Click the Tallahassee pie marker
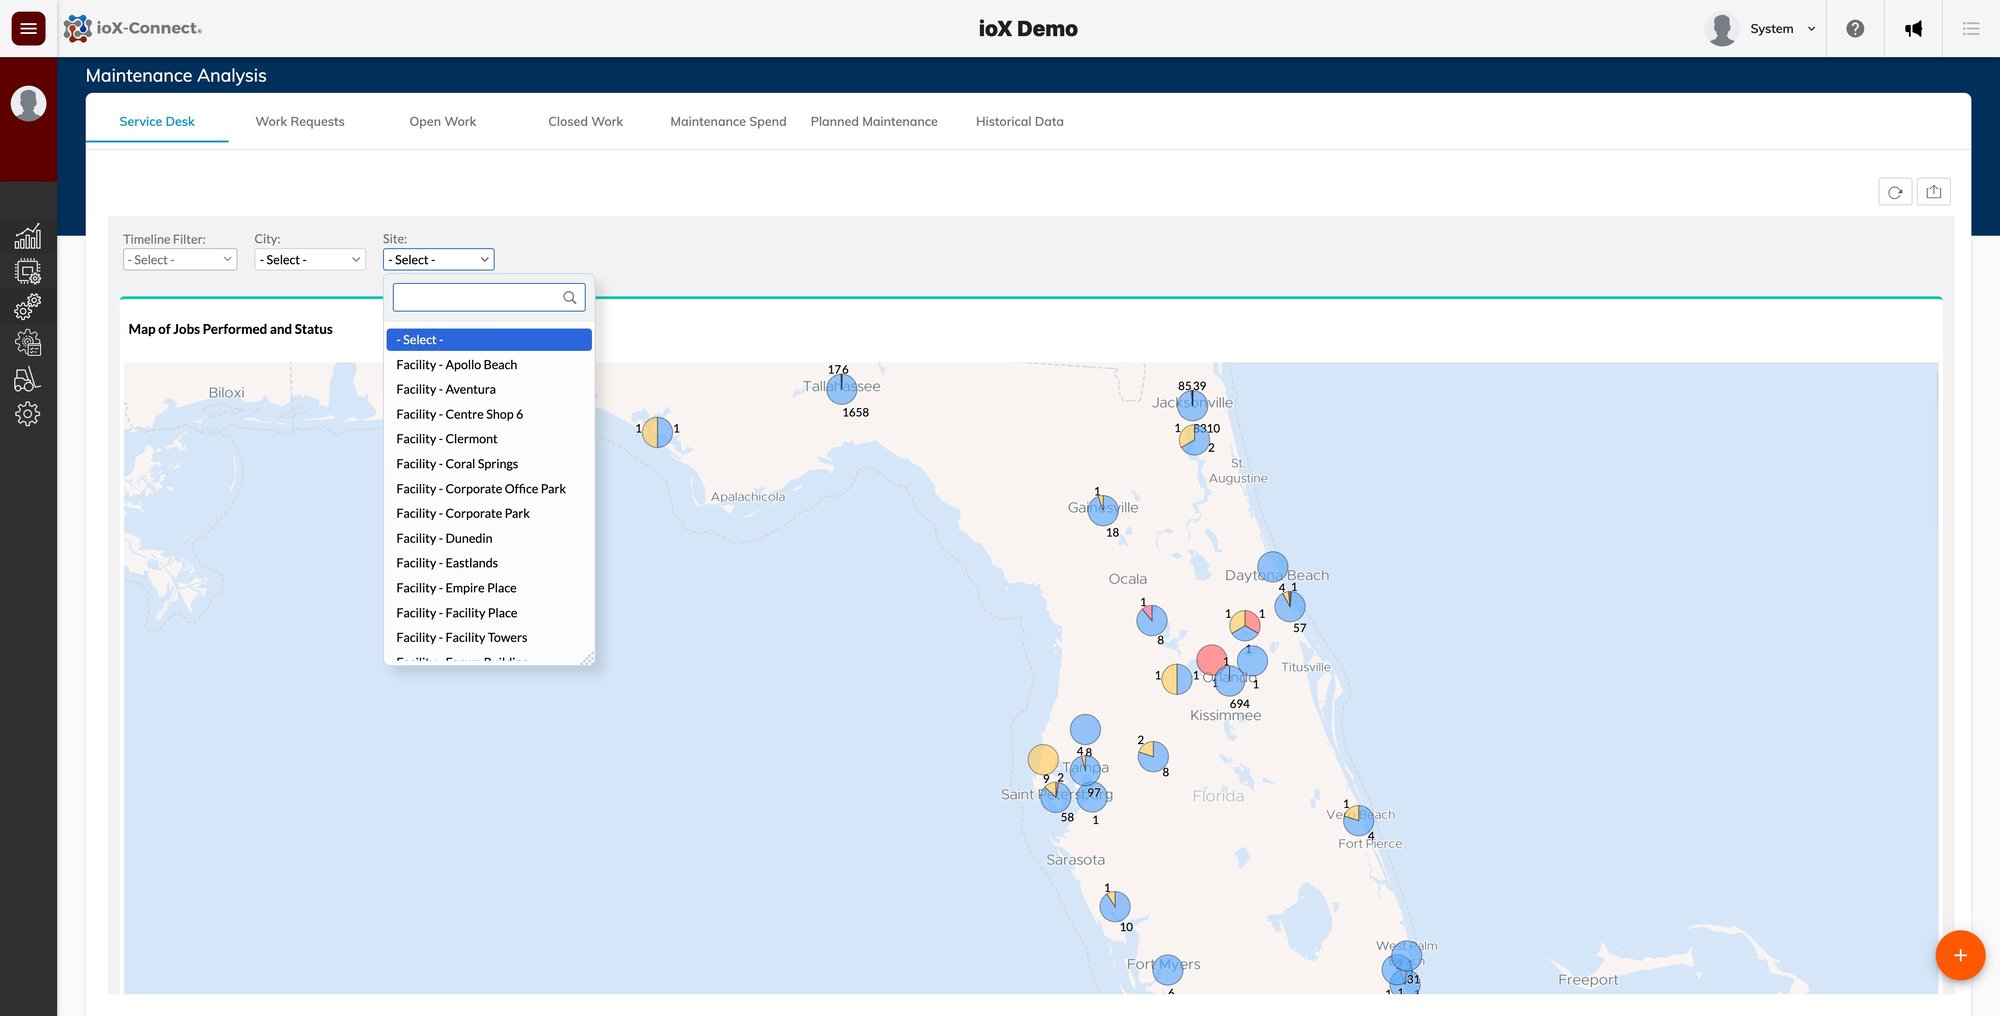The width and height of the screenshot is (2000, 1016). [842, 389]
